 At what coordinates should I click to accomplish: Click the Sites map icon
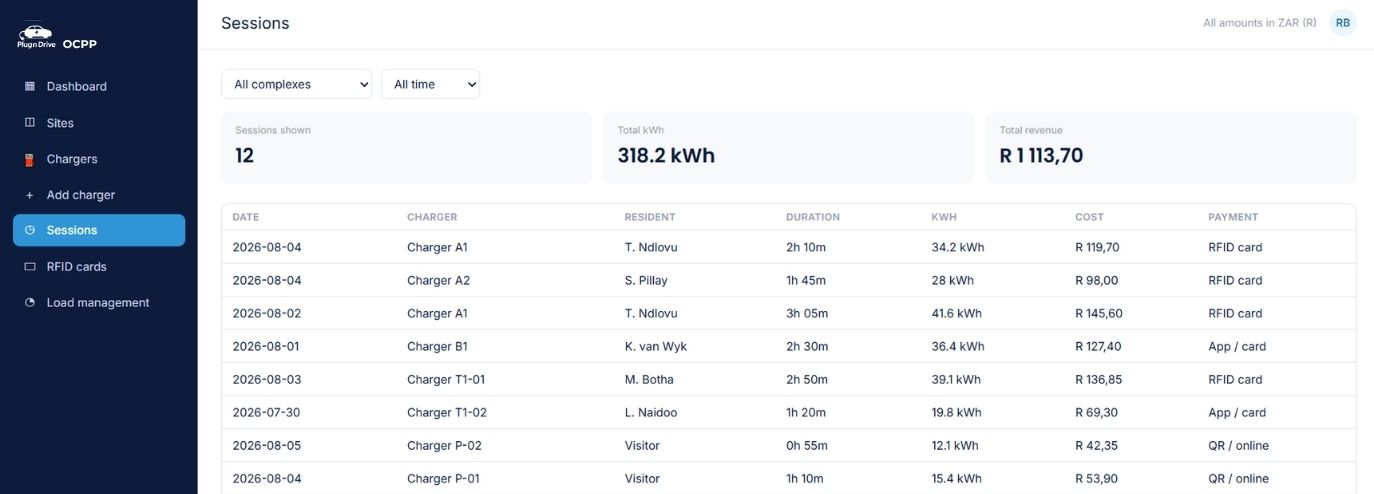click(30, 122)
